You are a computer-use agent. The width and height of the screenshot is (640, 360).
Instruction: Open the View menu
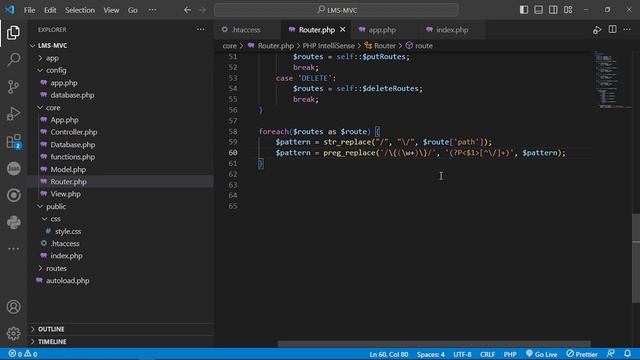[x=111, y=10]
